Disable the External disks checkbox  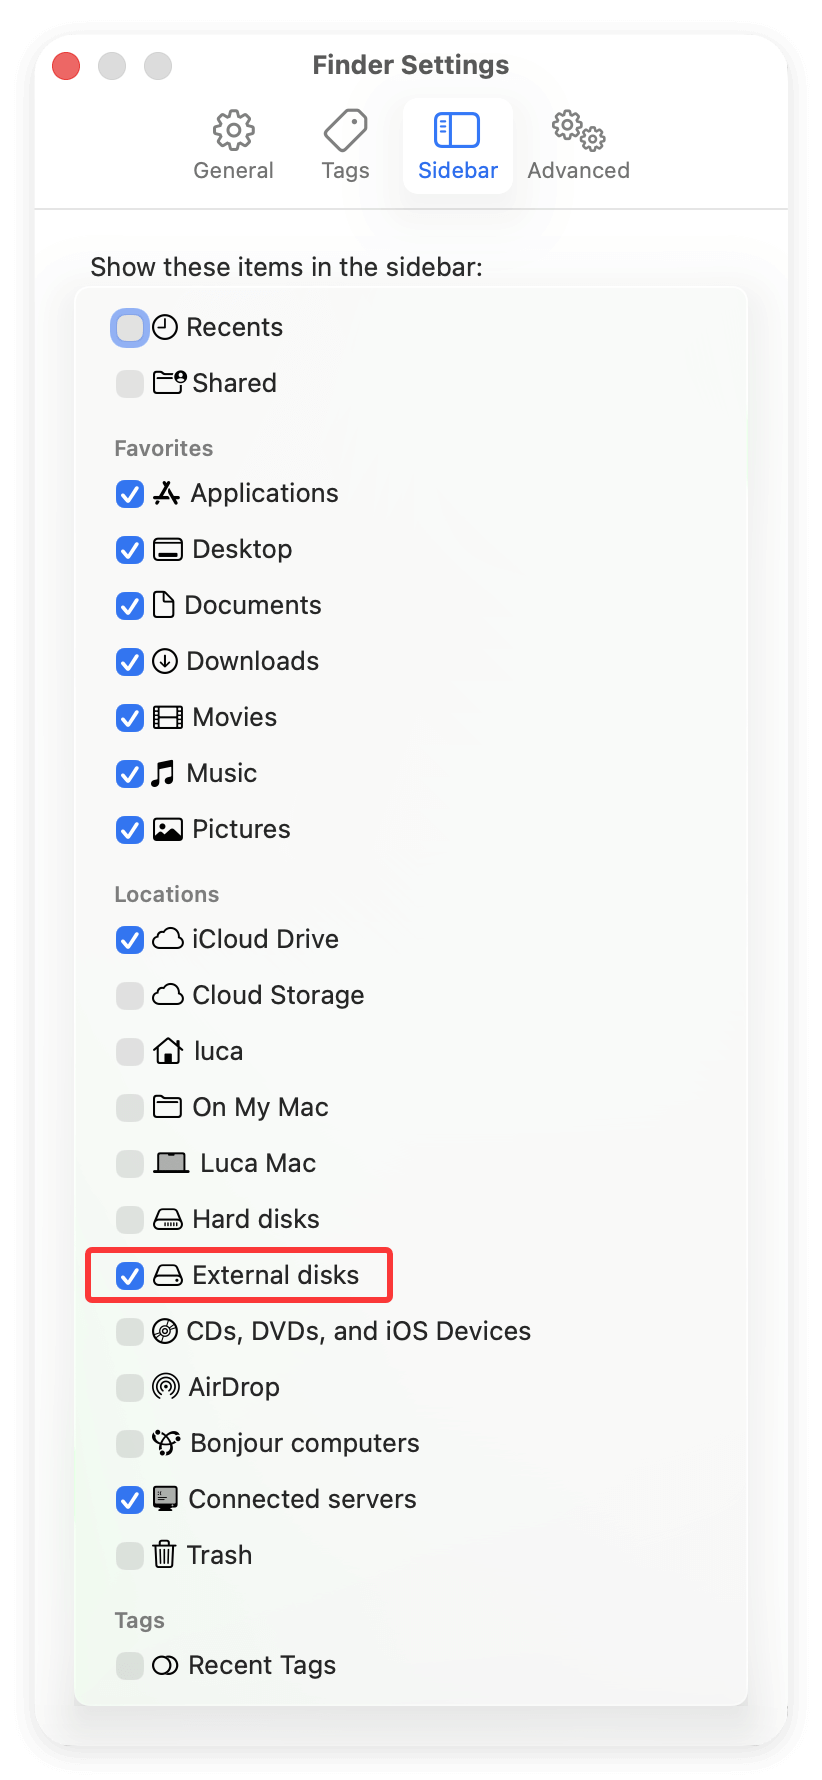point(129,1275)
